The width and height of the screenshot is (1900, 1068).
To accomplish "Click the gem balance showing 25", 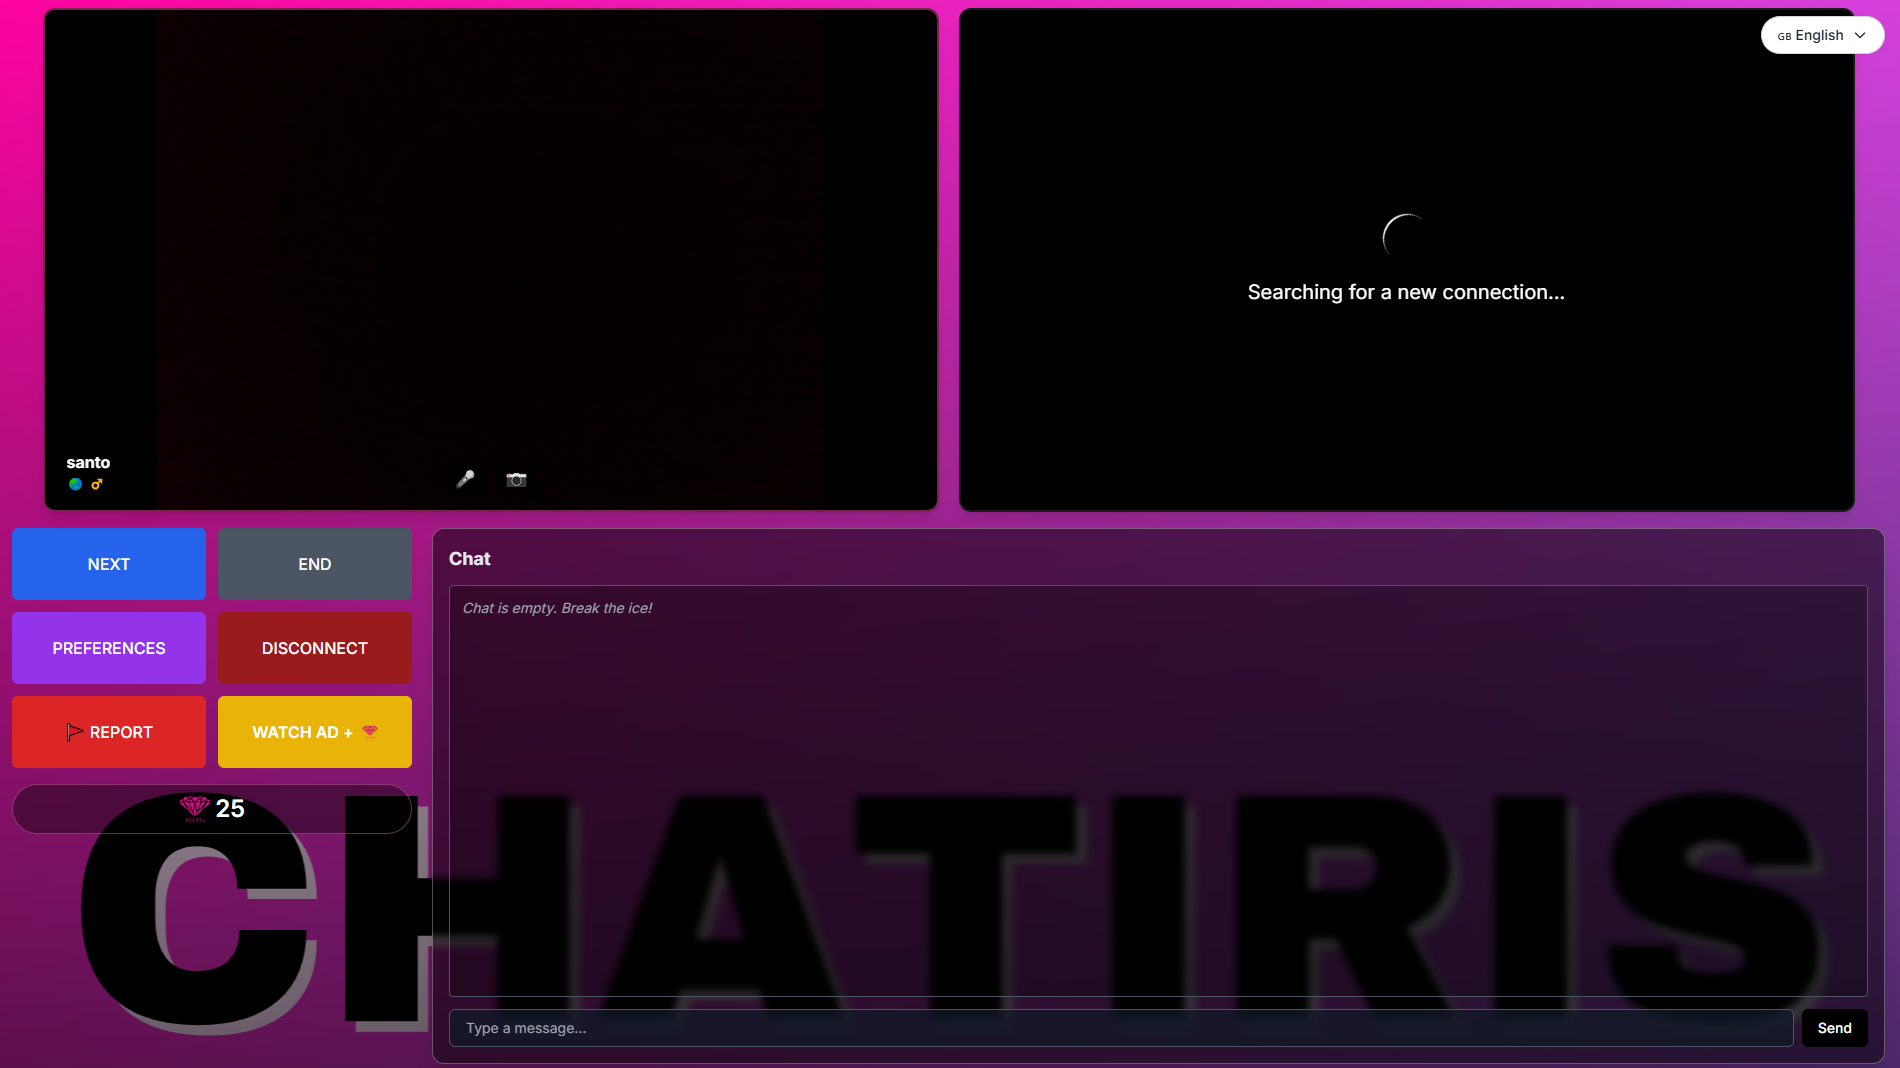I will [212, 809].
